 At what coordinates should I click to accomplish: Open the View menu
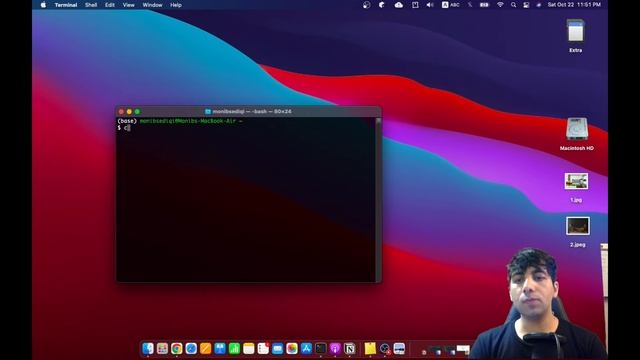pyautogui.click(x=128, y=5)
